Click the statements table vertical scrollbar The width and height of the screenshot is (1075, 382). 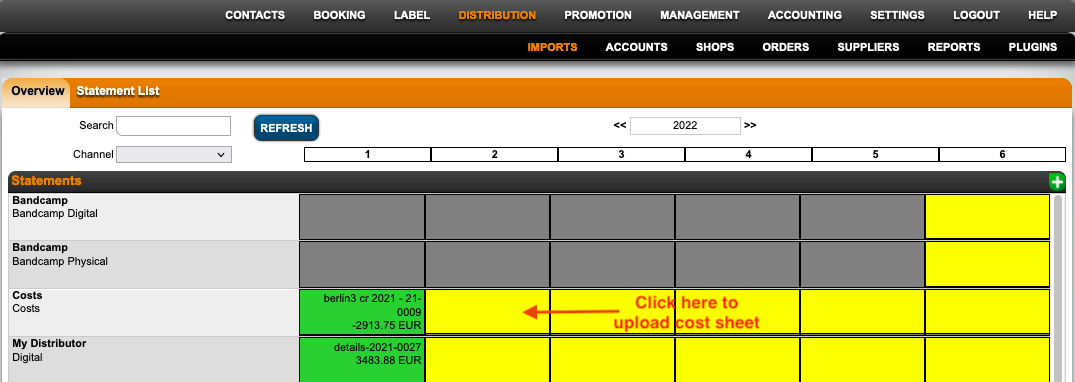click(x=1058, y=288)
